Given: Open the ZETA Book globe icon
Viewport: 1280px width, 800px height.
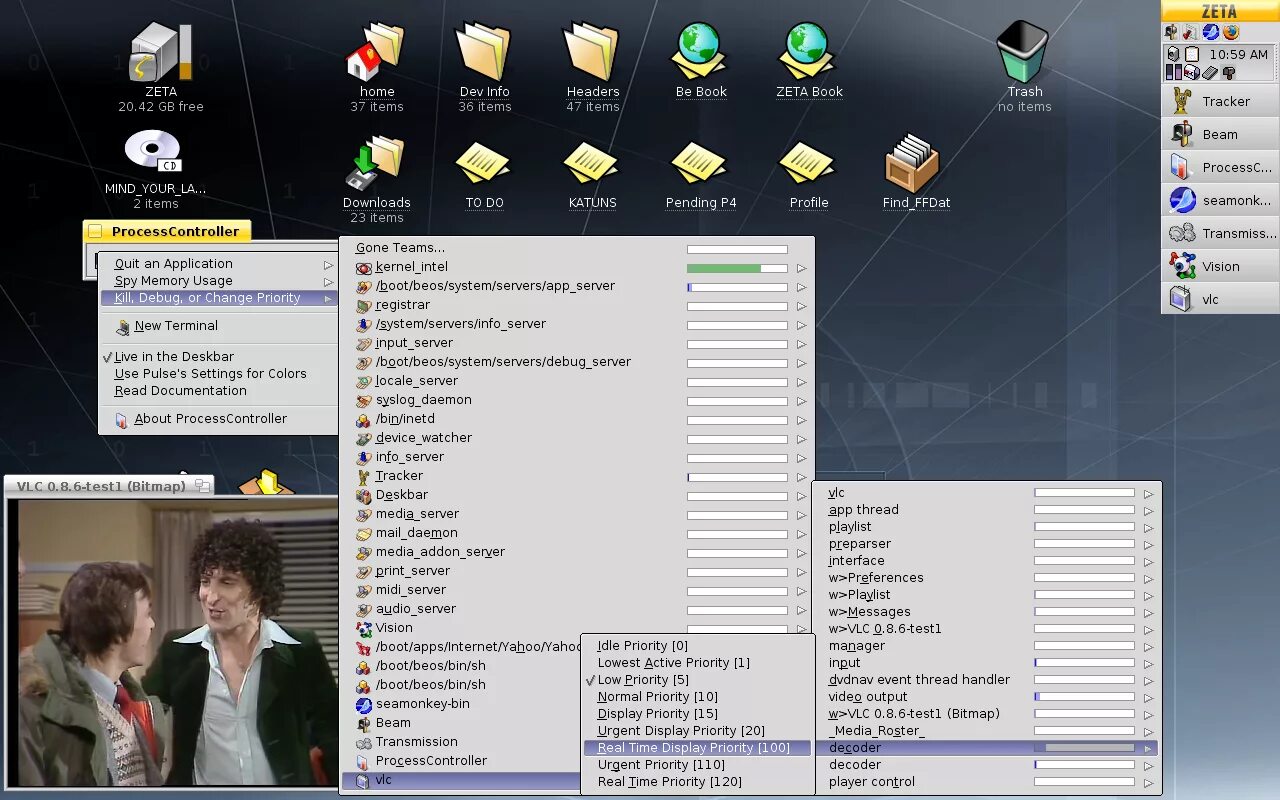Looking at the screenshot, I should click(x=808, y=52).
